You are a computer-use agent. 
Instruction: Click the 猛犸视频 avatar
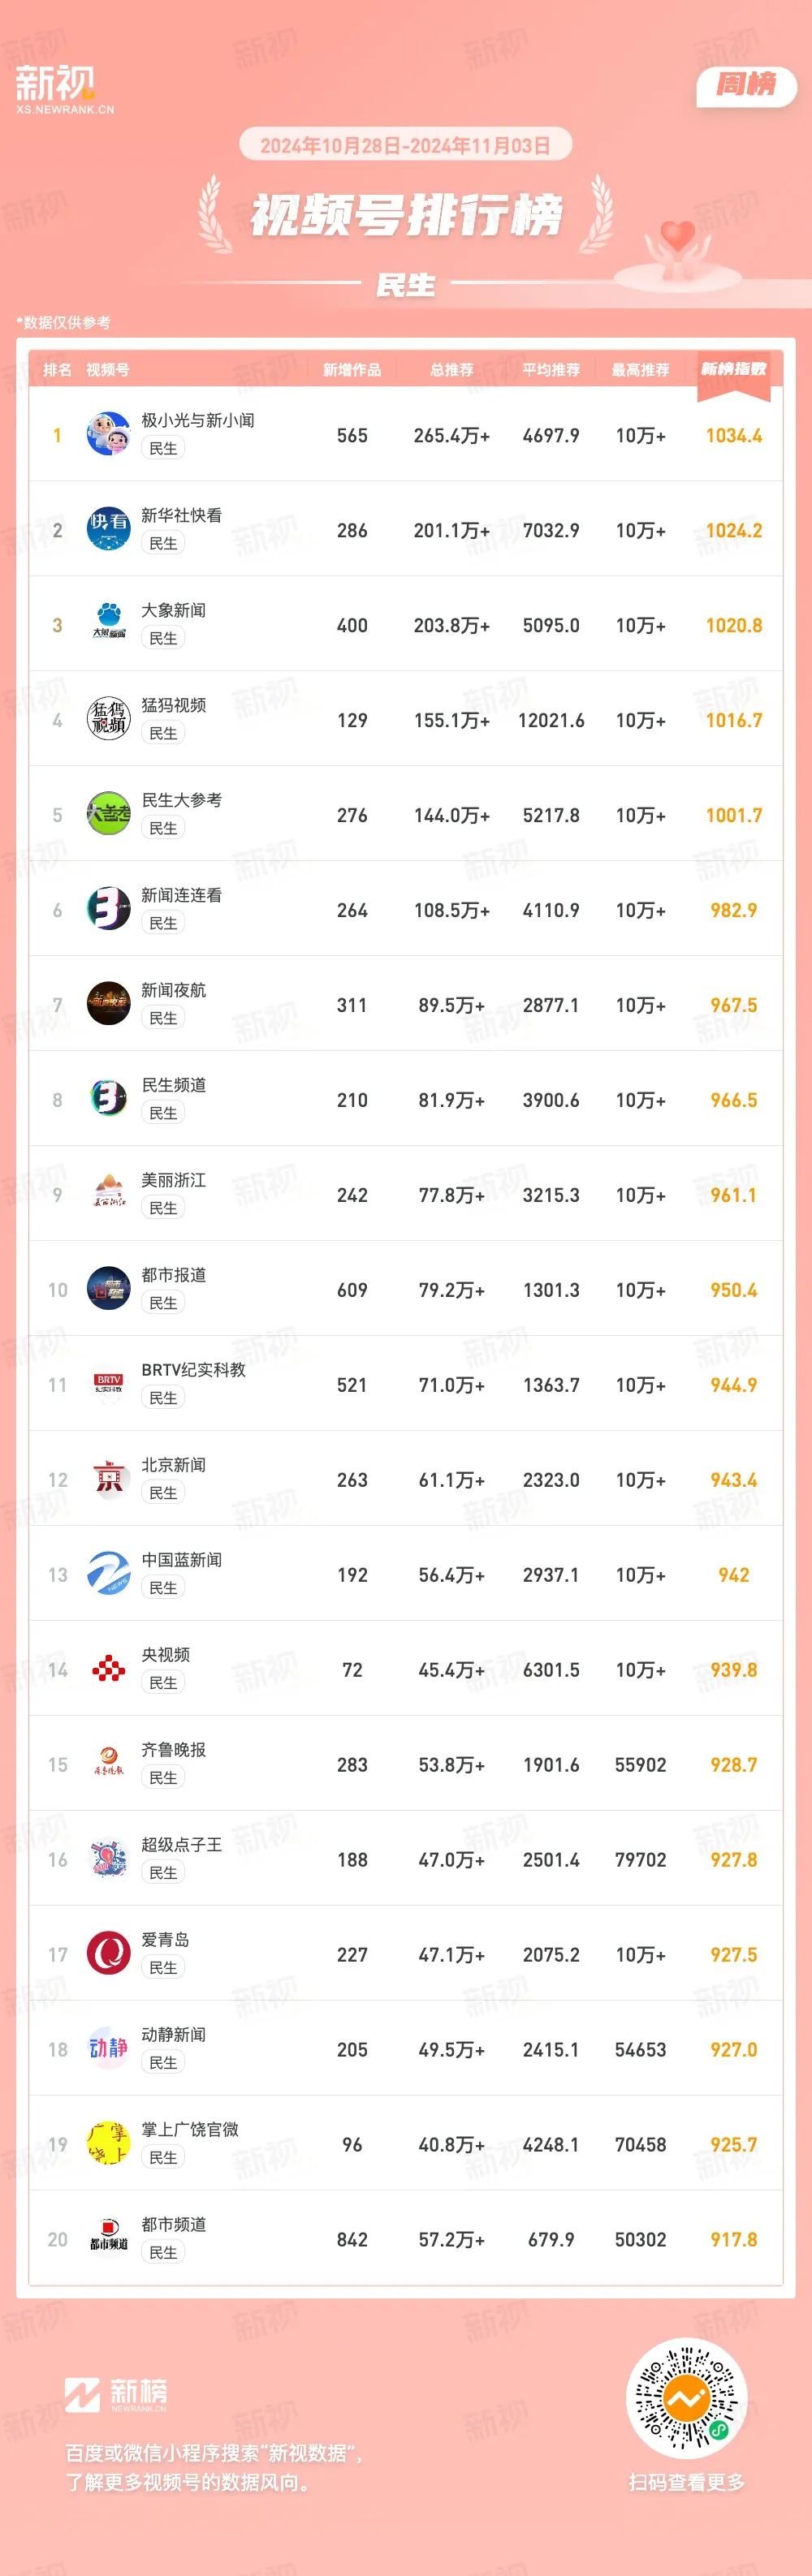[108, 718]
